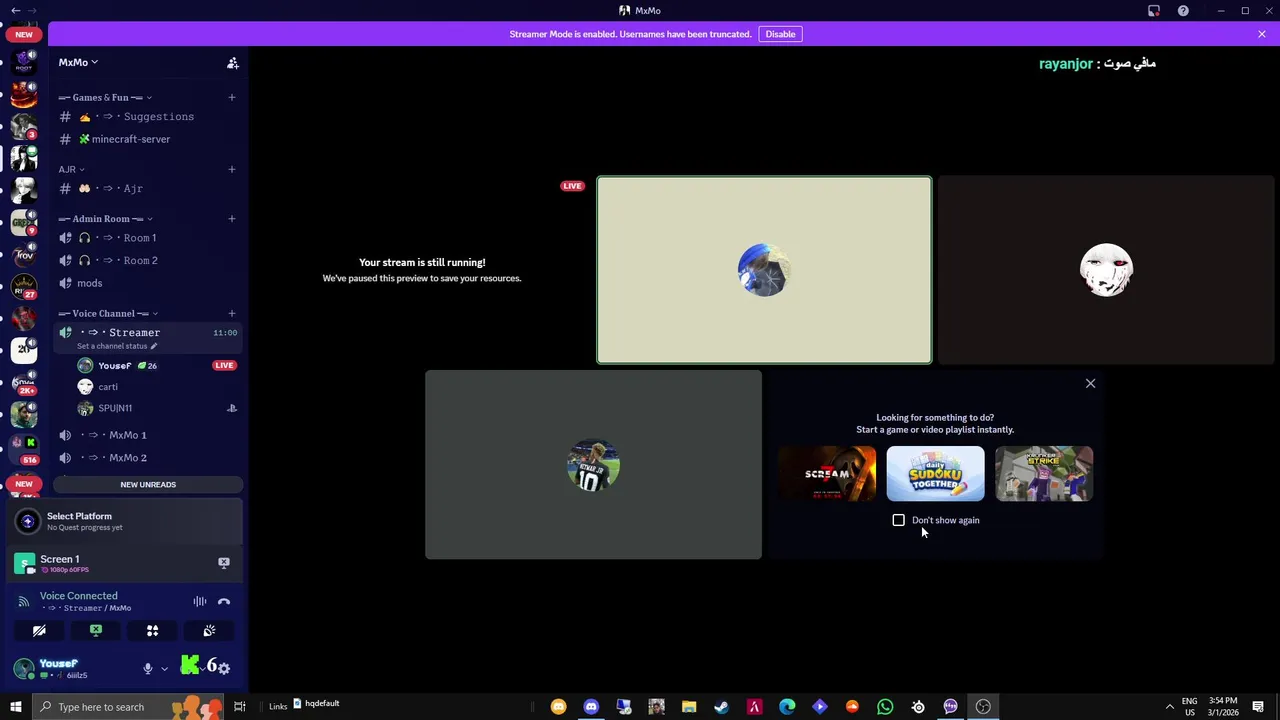This screenshot has height=720, width=1280.
Task: Launch the Strike game activity thumbnail
Action: 1044,473
